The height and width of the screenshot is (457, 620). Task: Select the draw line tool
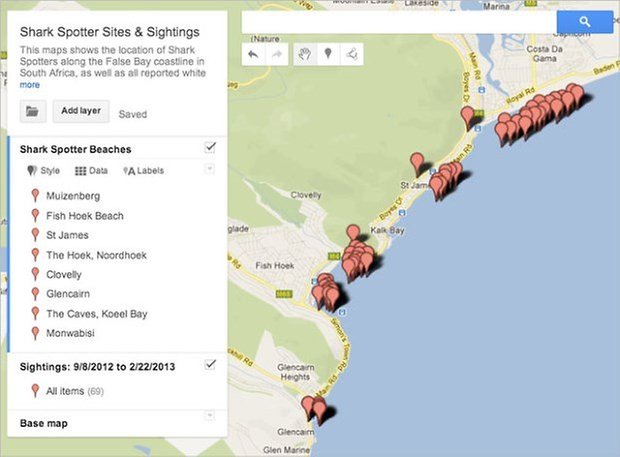tap(352, 54)
